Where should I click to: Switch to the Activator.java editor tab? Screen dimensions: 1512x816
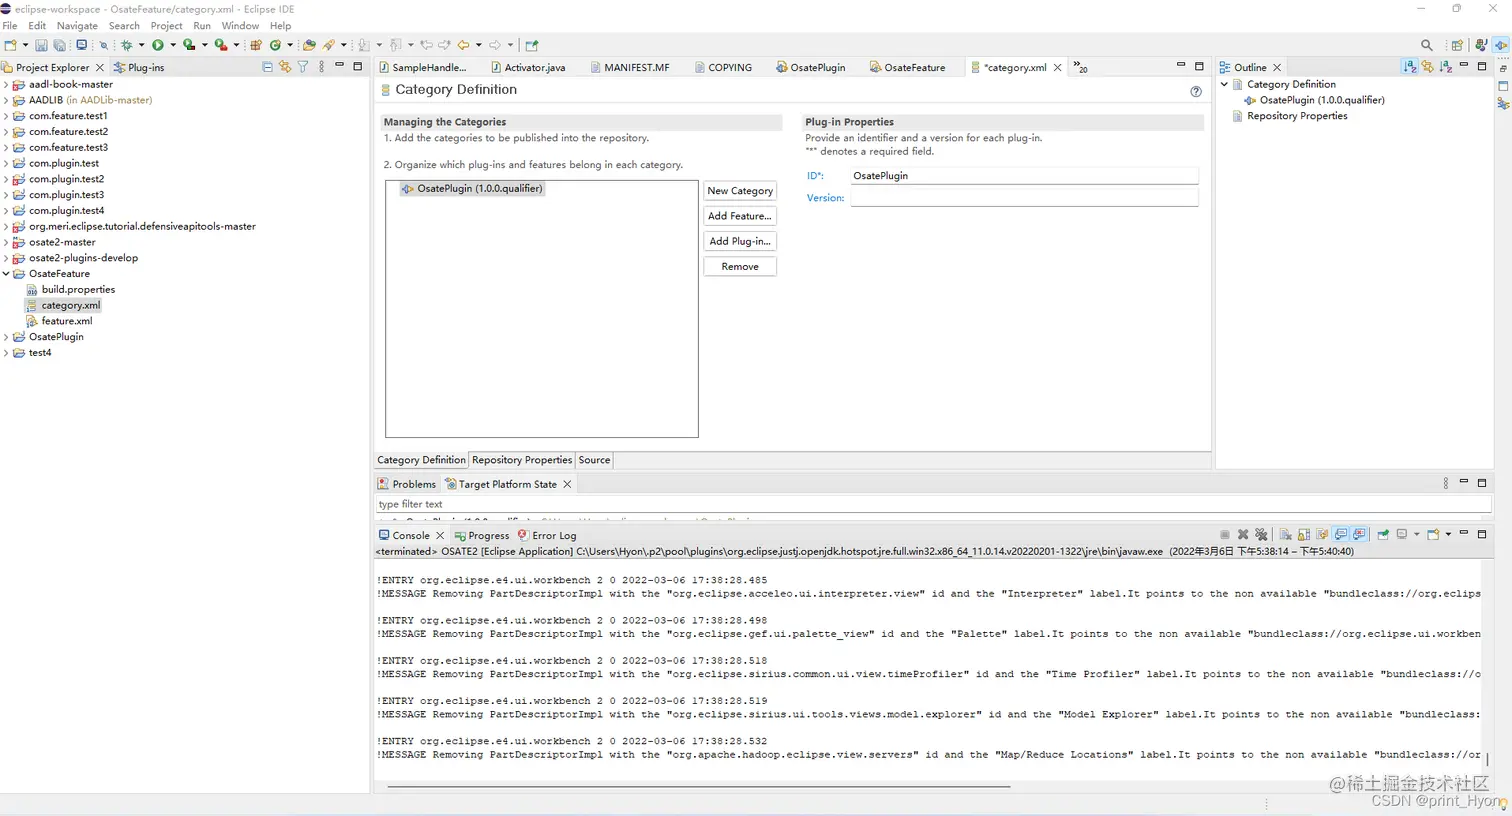(x=528, y=67)
